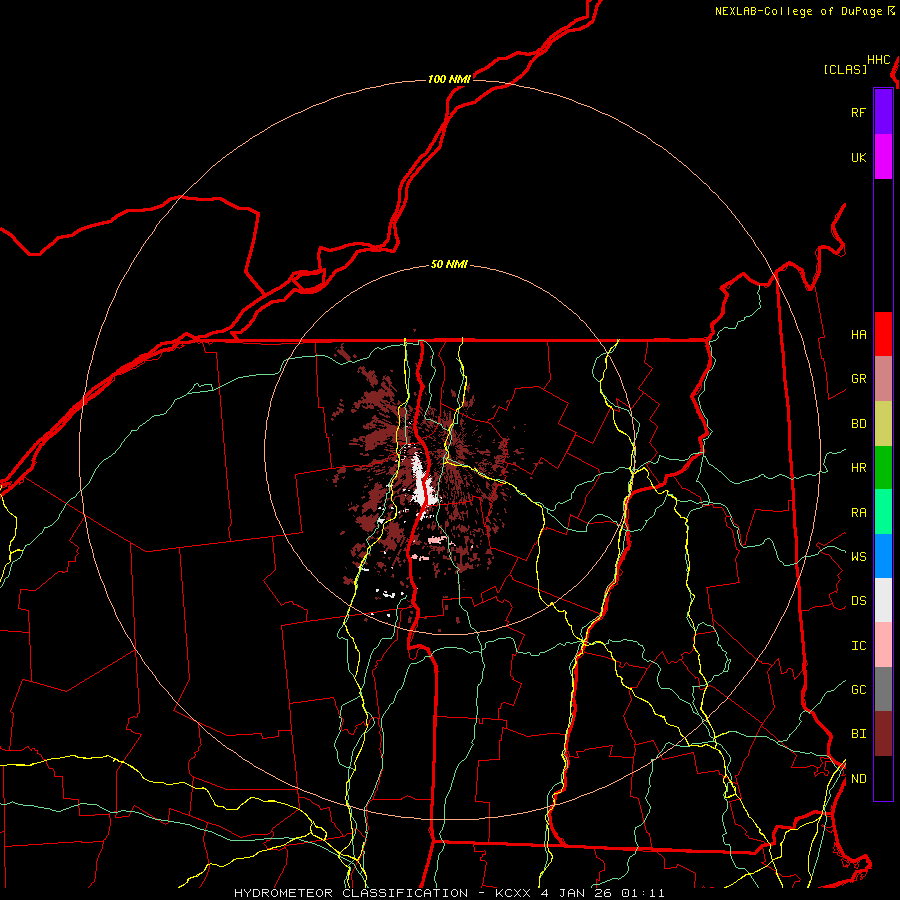
Task: Click the RA light green legend swatch
Action: point(883,512)
